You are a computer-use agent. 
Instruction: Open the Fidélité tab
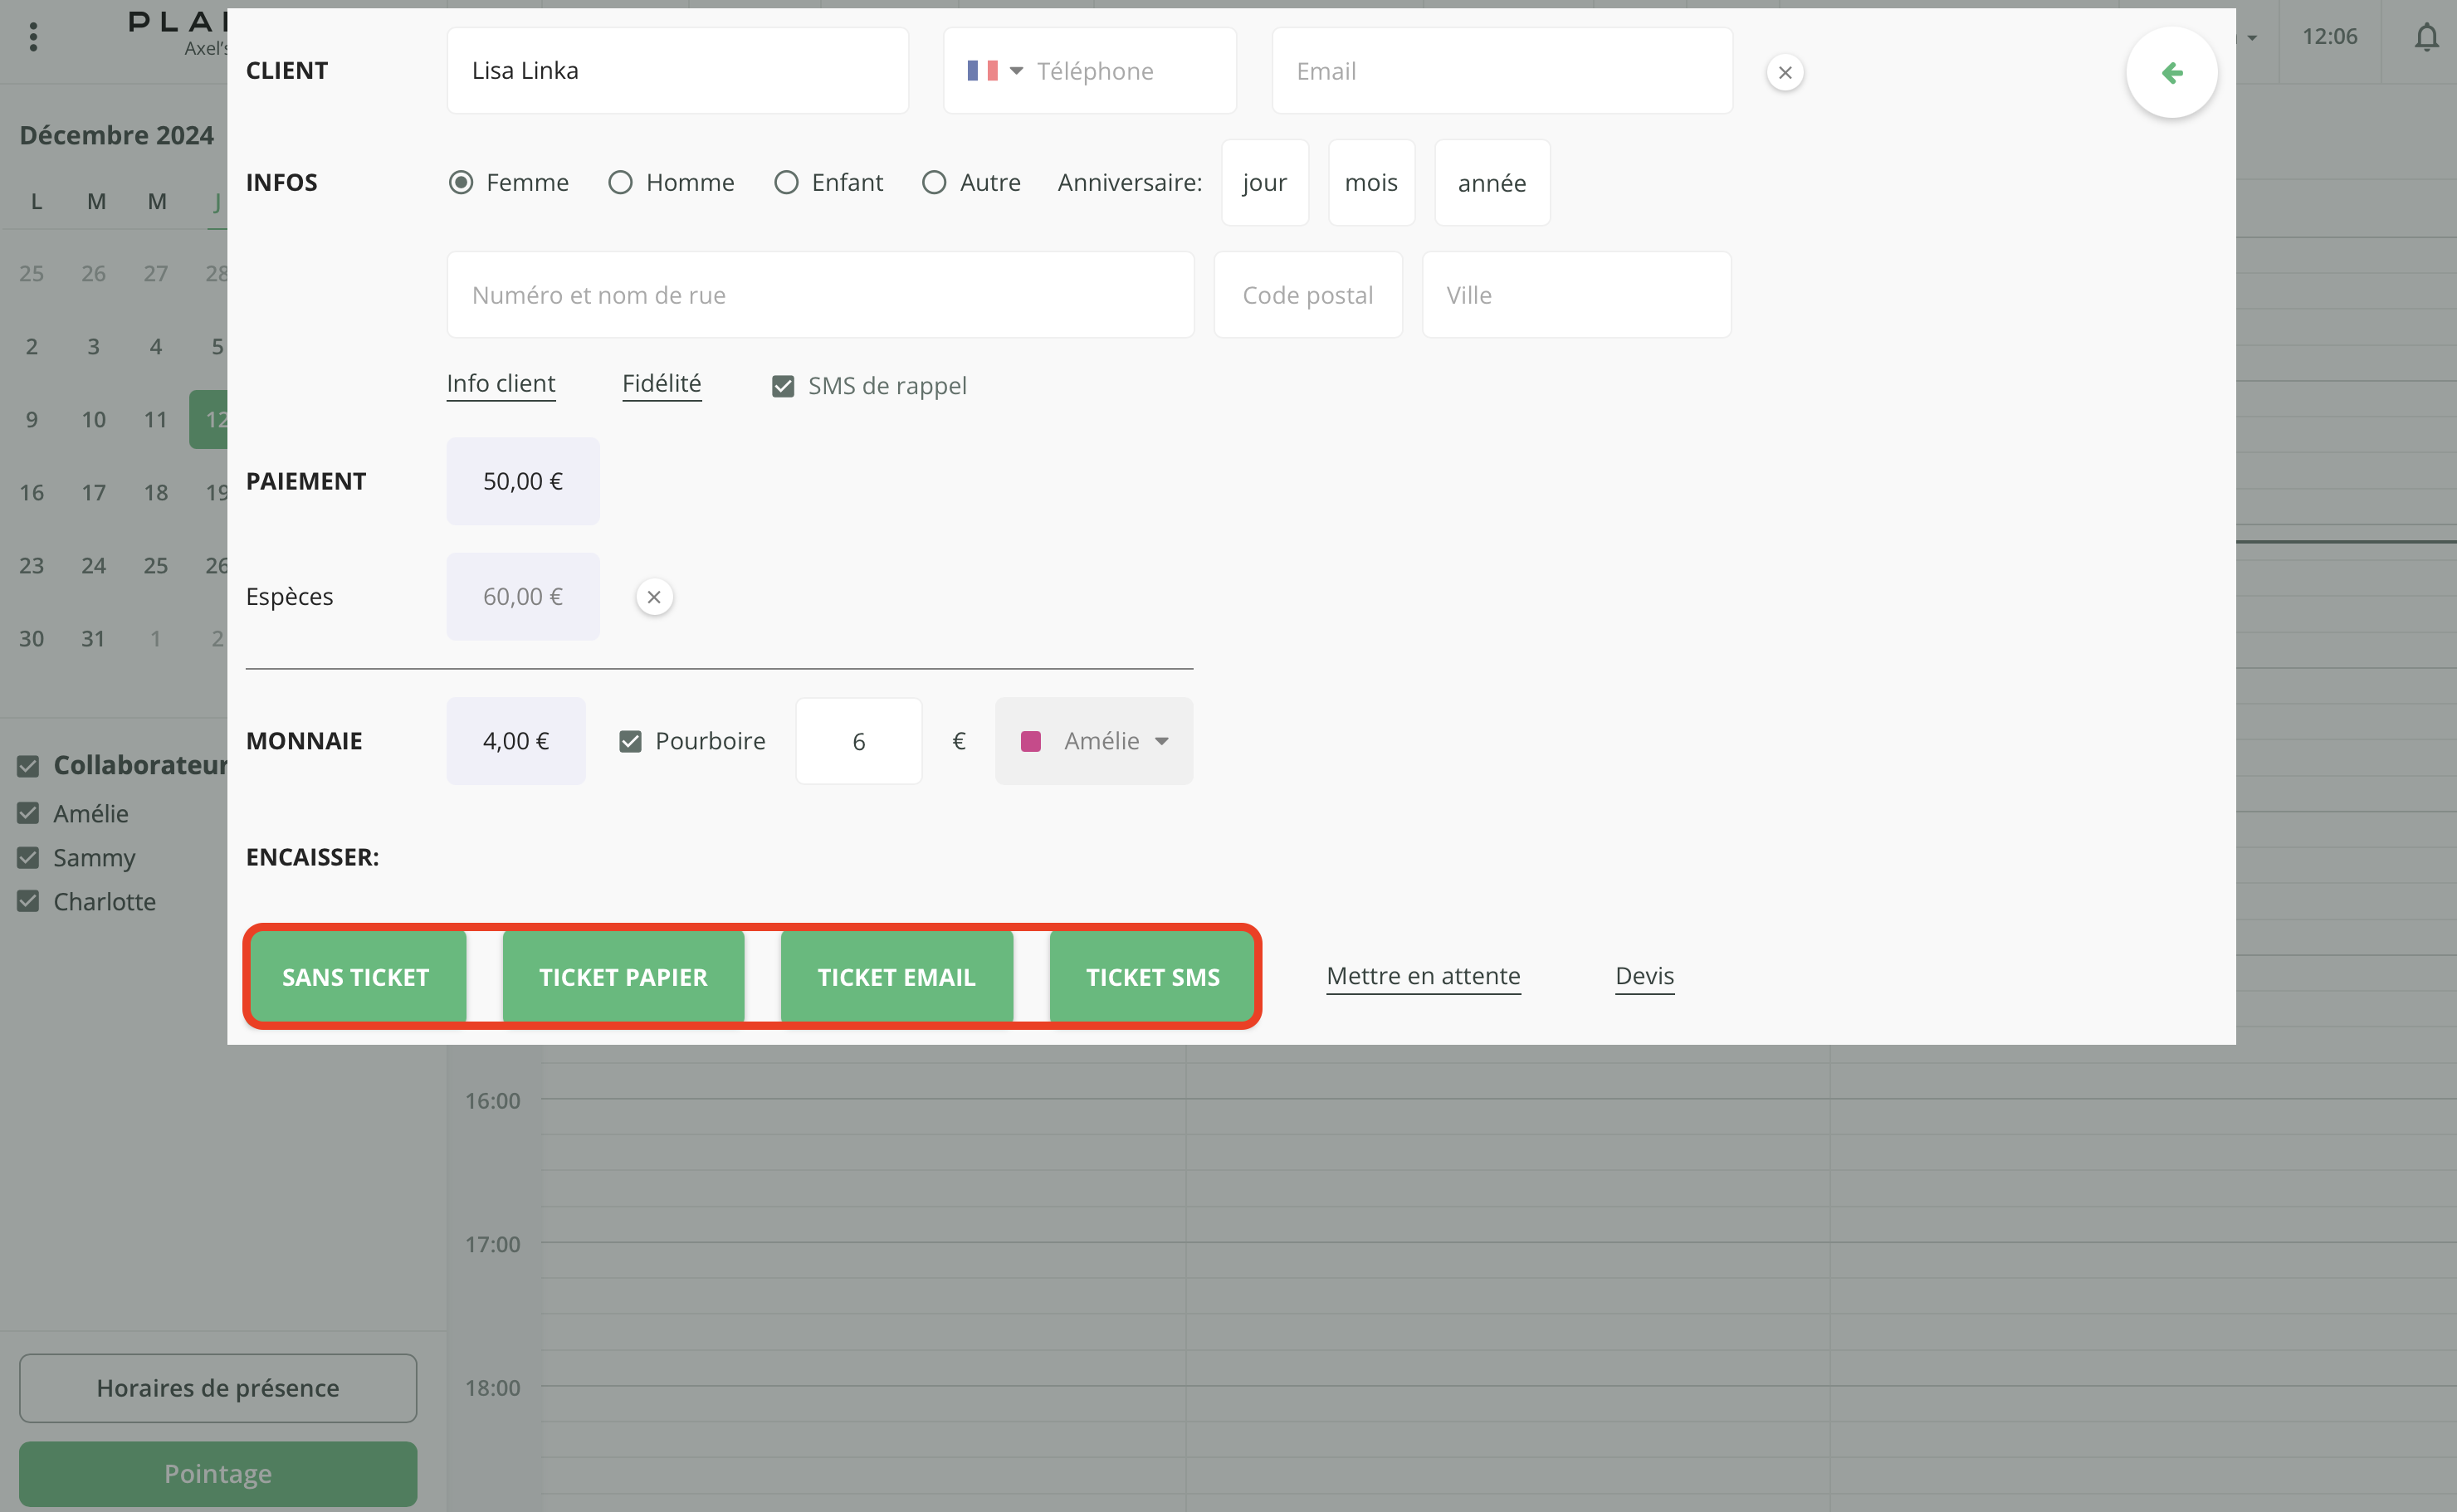661,384
